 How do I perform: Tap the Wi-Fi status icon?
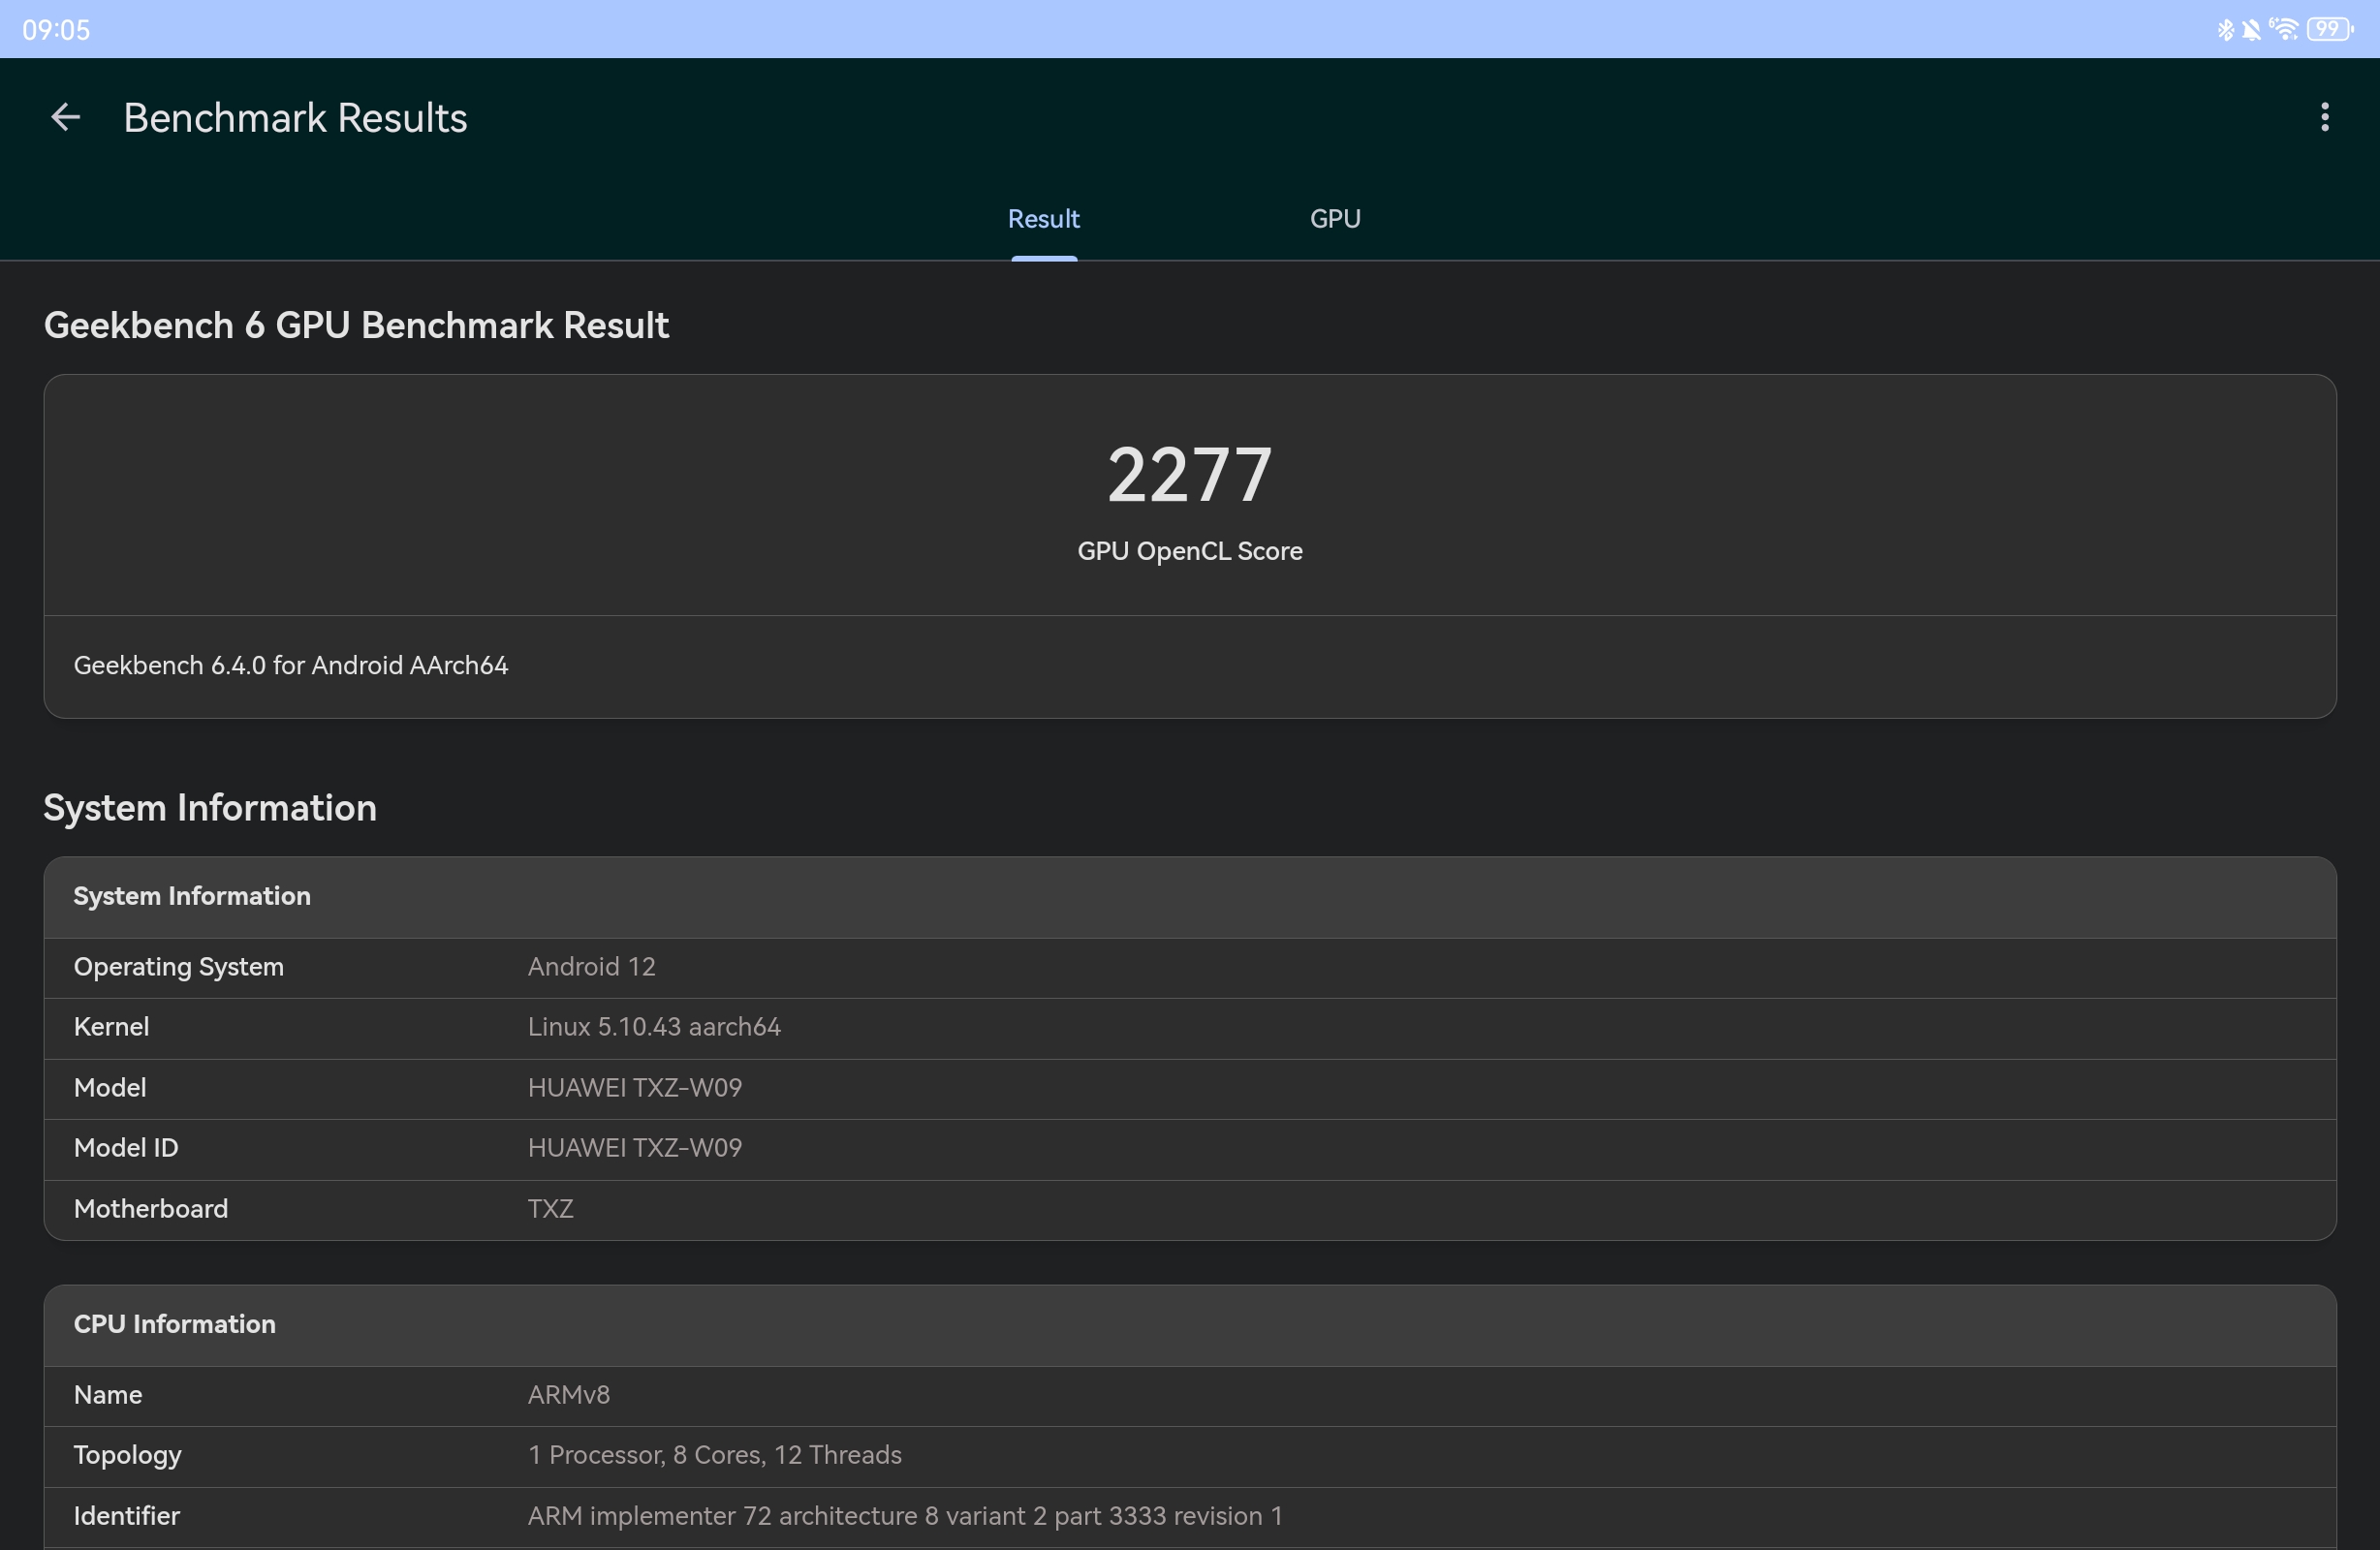coord(2284,29)
